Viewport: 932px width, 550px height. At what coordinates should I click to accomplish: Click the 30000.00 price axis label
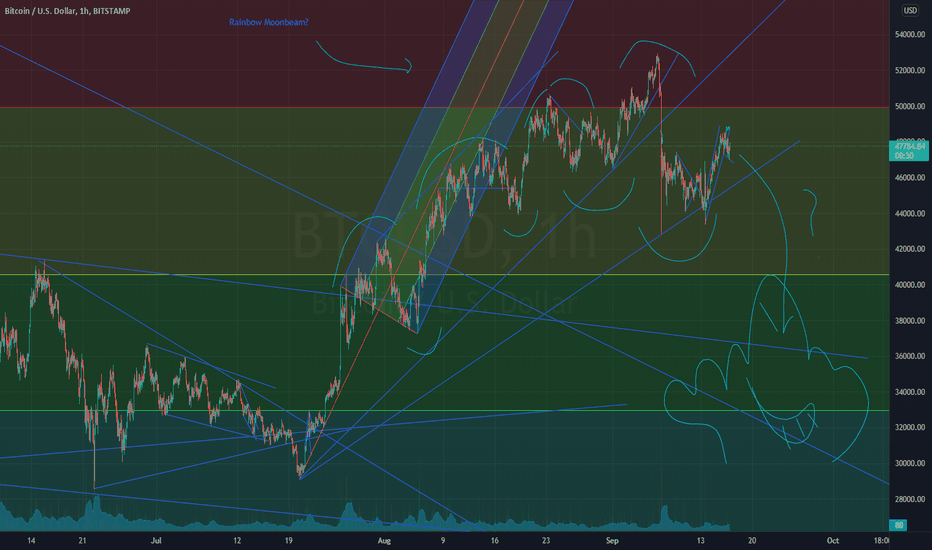coord(909,463)
